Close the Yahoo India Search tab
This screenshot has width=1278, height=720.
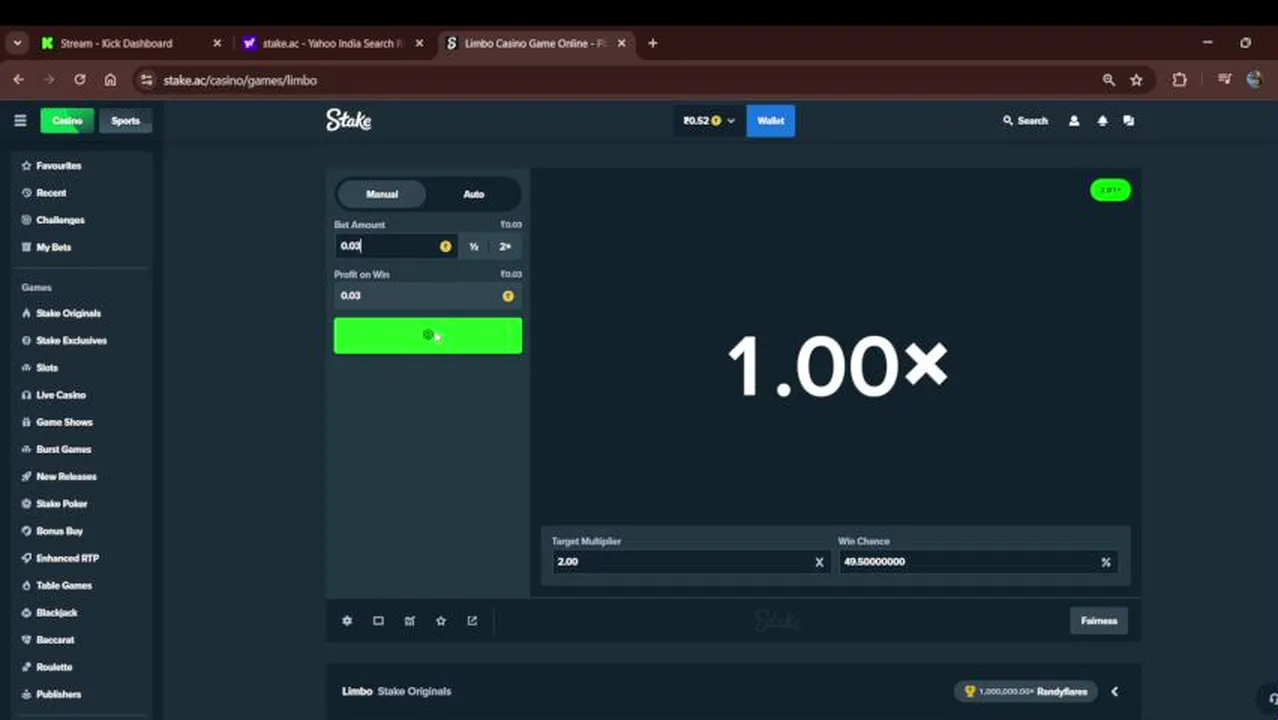[419, 43]
